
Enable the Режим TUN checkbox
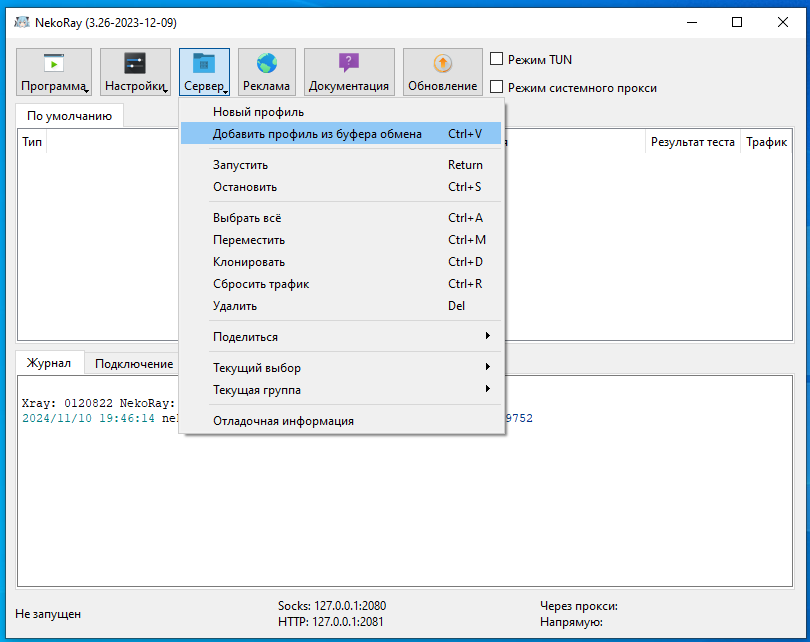point(497,59)
